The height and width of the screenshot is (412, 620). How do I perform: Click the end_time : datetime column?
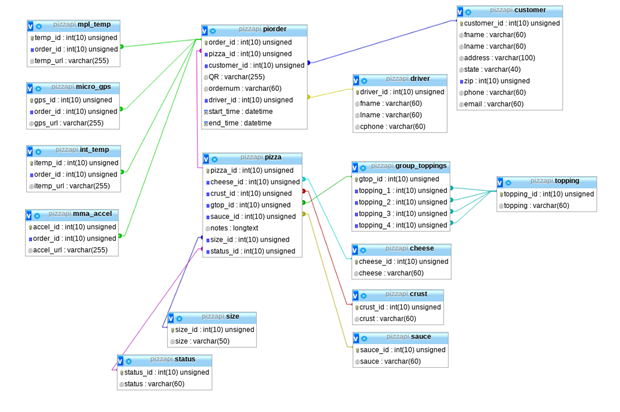[x=238, y=123]
